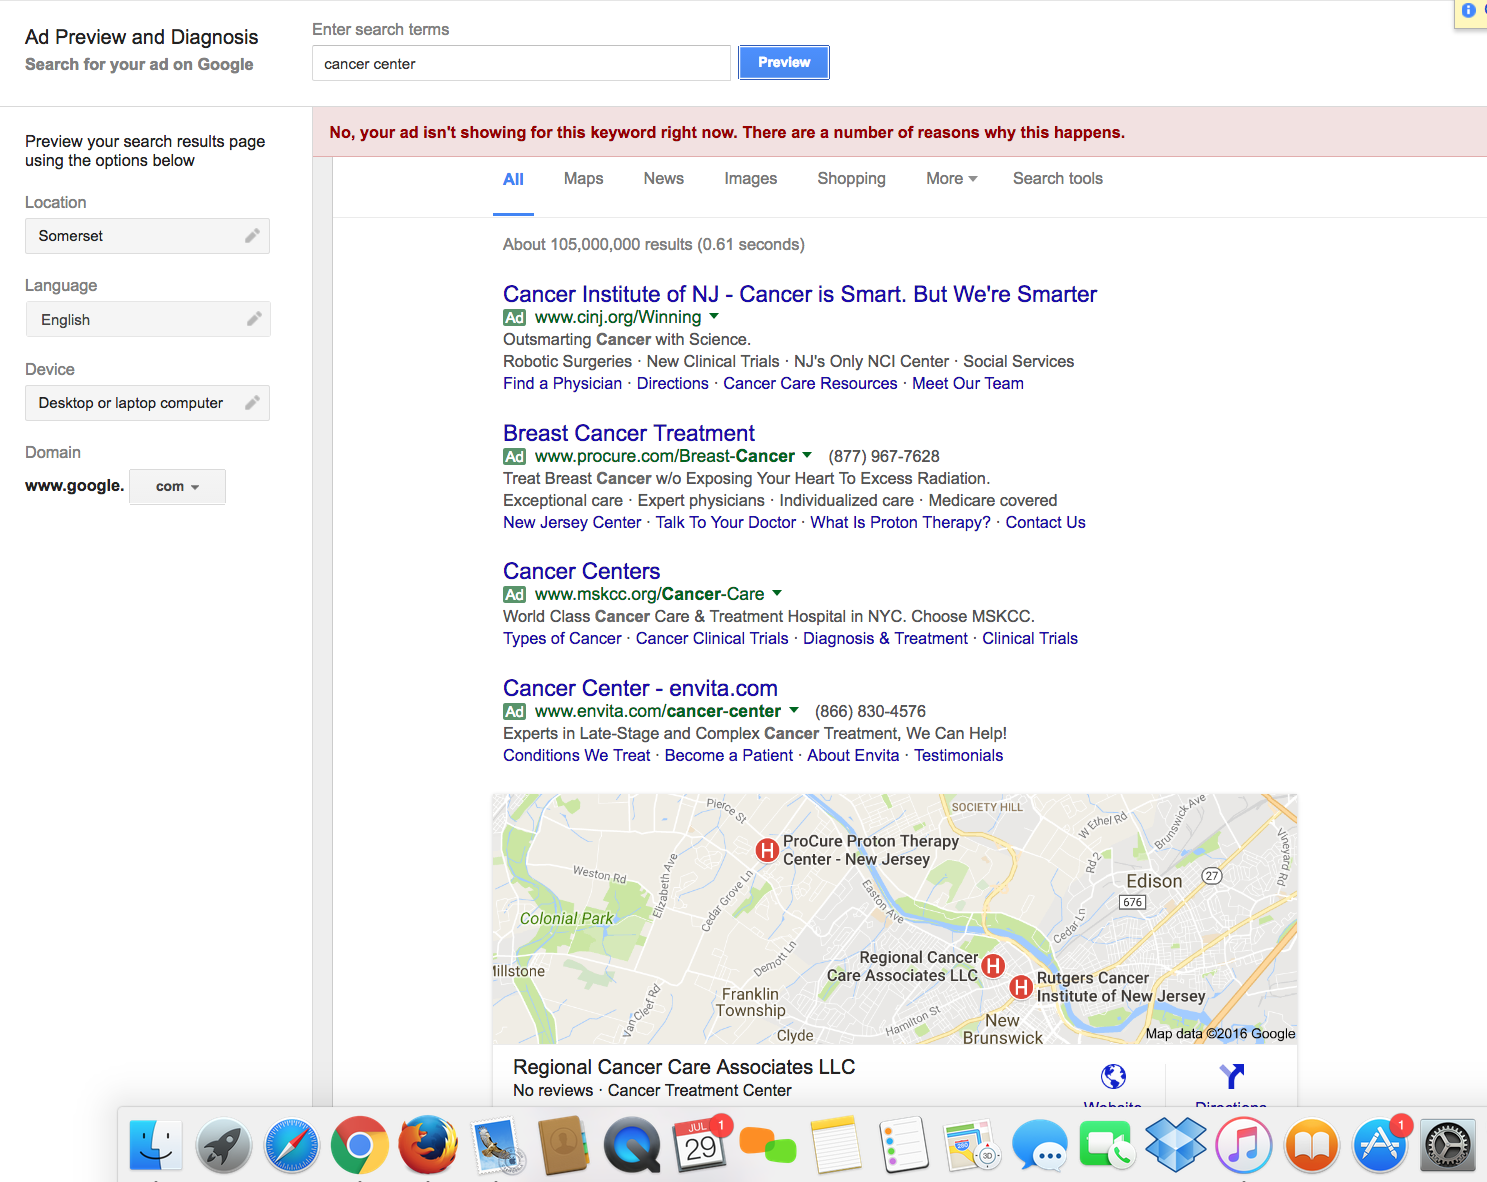Open Mail stamp icon in dock

(497, 1145)
